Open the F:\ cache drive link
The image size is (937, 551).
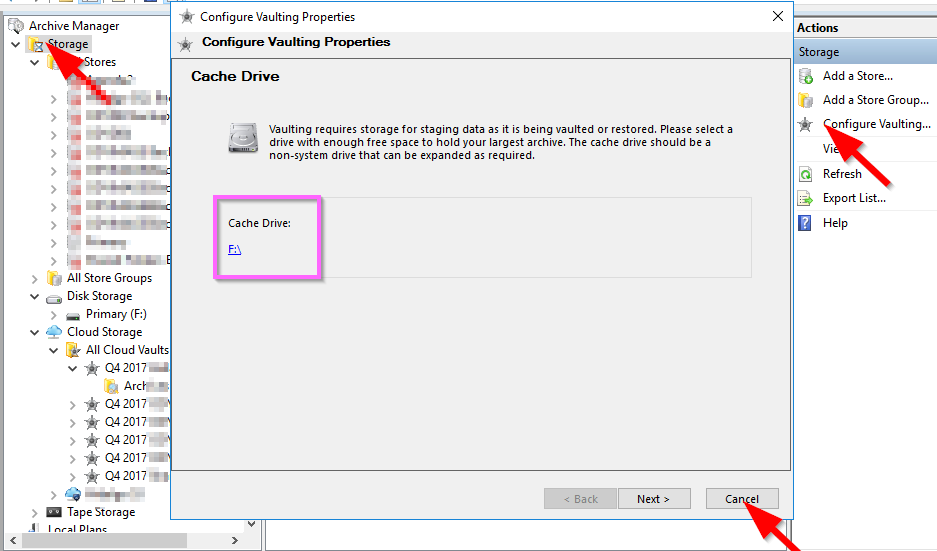234,249
